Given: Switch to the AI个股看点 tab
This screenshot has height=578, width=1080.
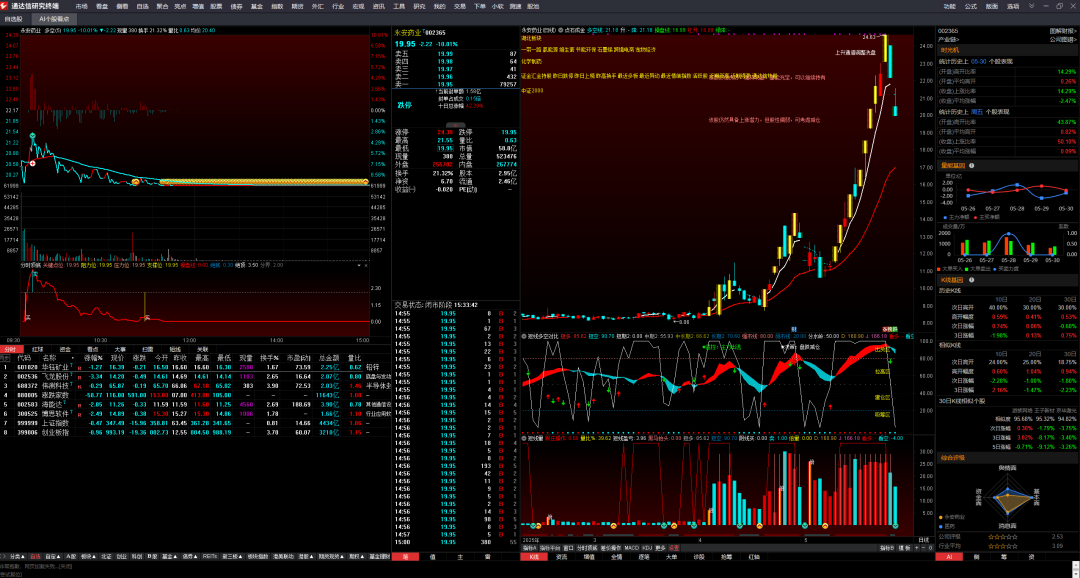Looking at the screenshot, I should pos(53,19).
